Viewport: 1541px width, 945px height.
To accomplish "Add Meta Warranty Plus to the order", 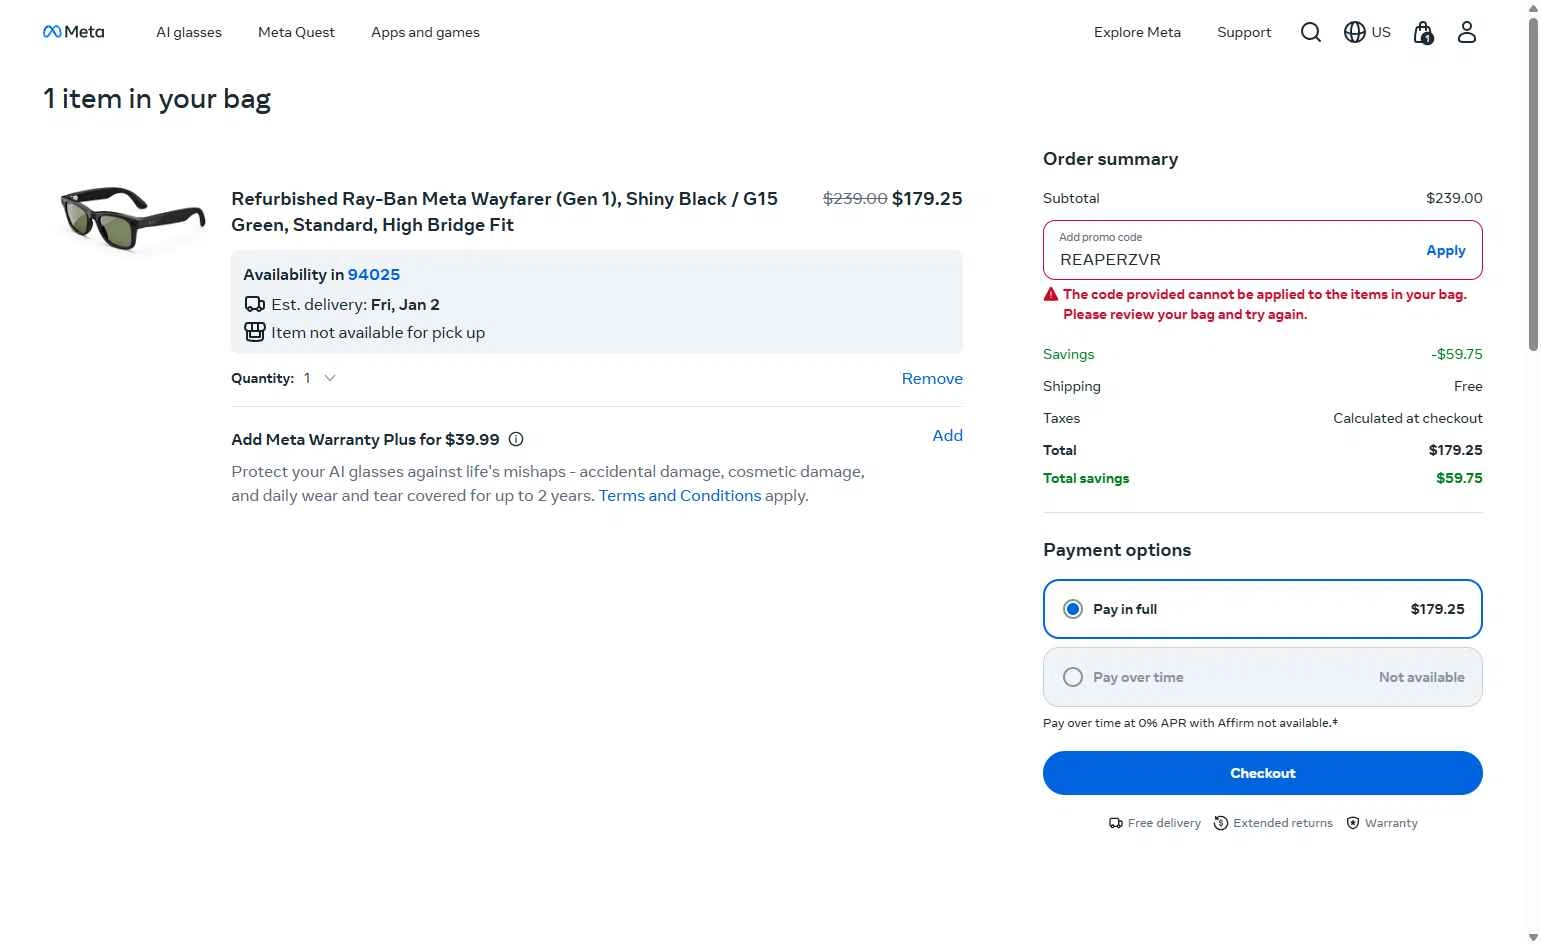I will (947, 435).
